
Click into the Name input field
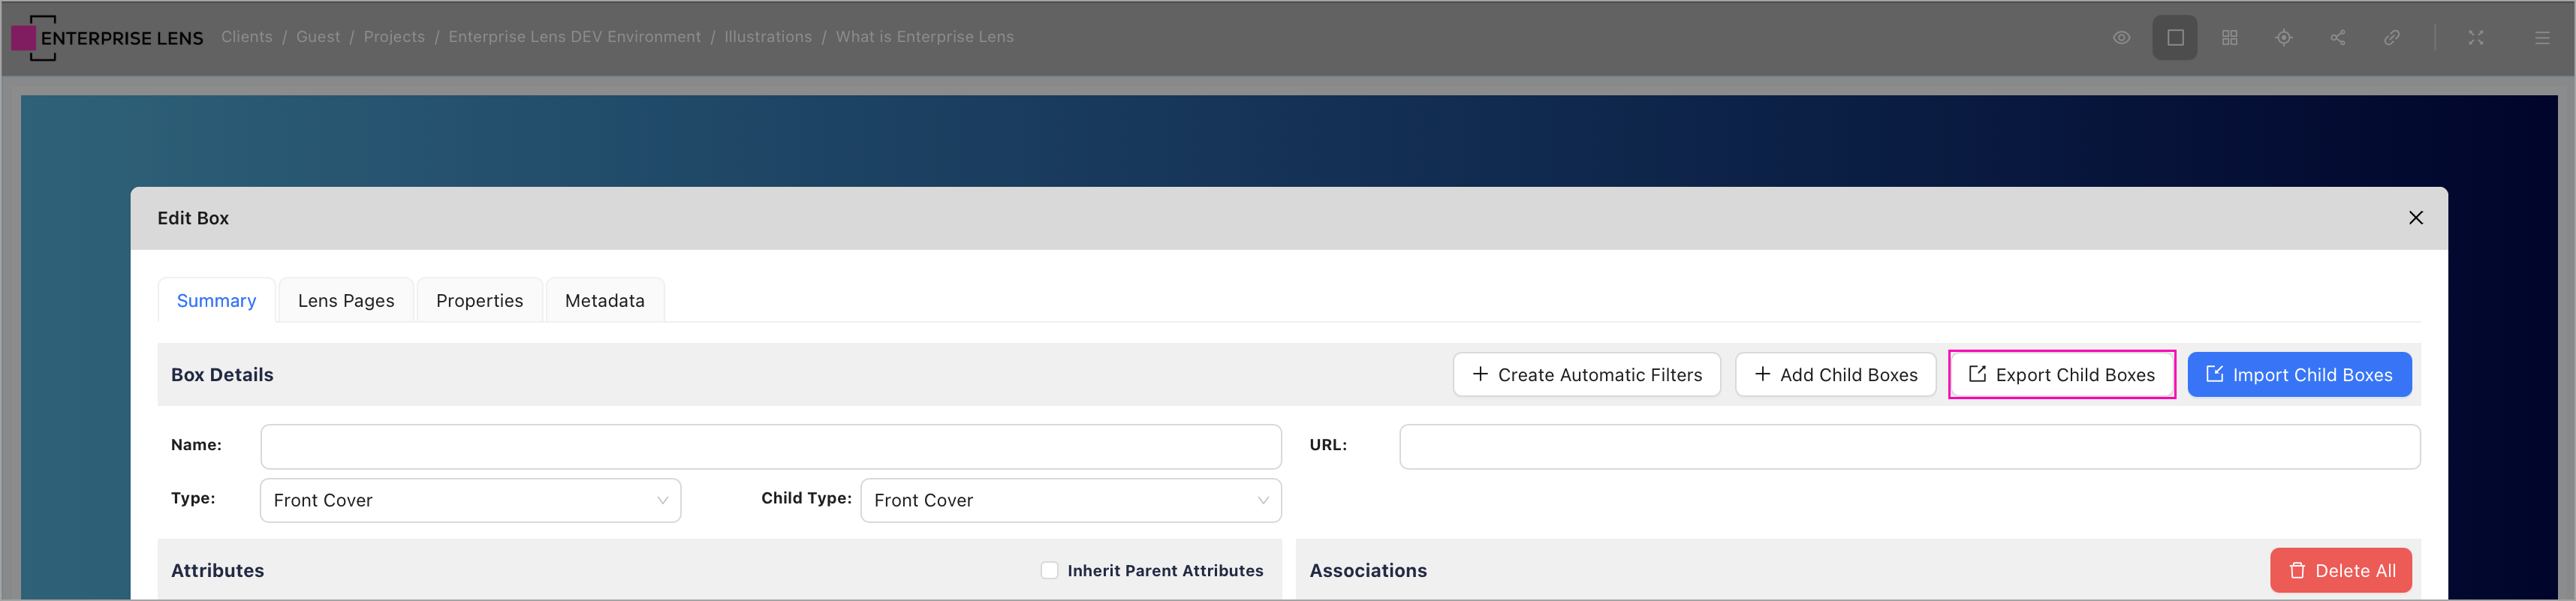tap(770, 447)
